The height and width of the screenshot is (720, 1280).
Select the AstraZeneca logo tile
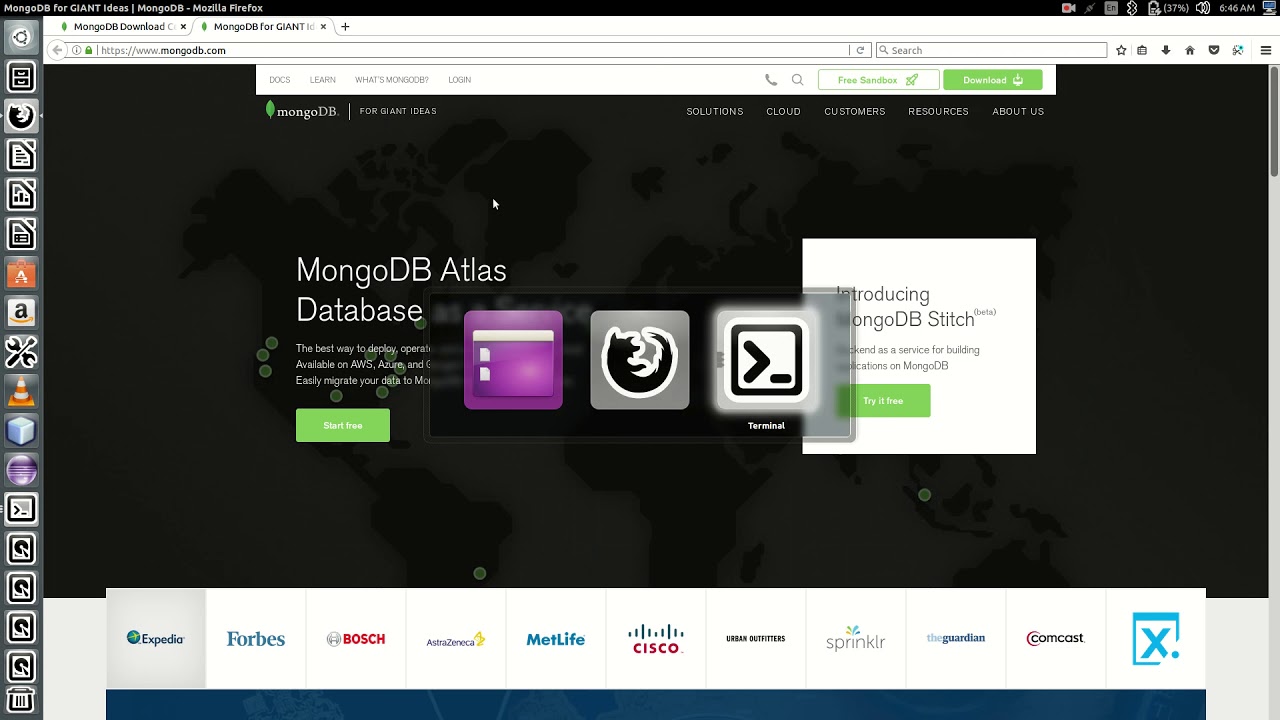pyautogui.click(x=456, y=638)
